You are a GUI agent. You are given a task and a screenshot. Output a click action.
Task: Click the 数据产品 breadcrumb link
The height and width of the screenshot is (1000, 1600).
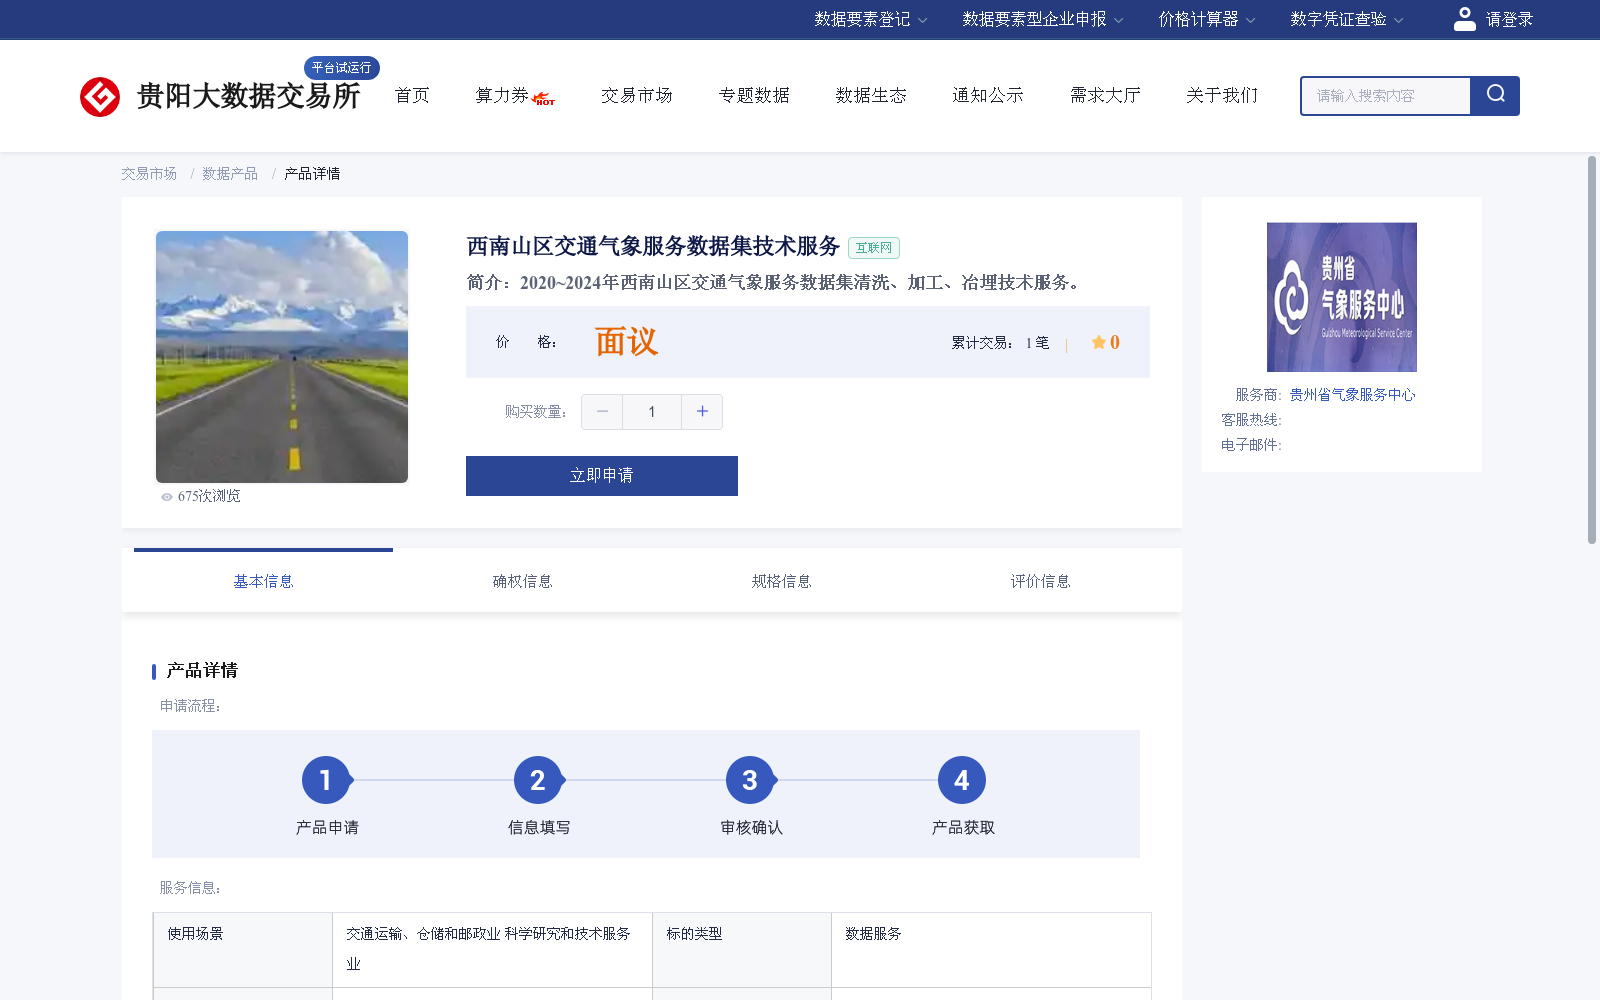click(x=230, y=174)
